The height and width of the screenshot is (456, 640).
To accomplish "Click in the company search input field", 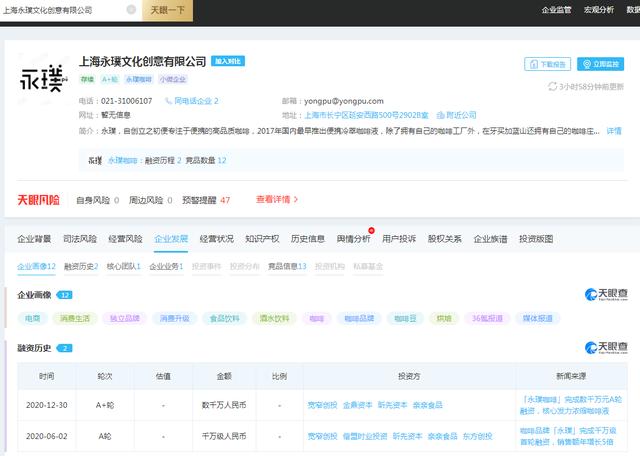I will [x=60, y=10].
